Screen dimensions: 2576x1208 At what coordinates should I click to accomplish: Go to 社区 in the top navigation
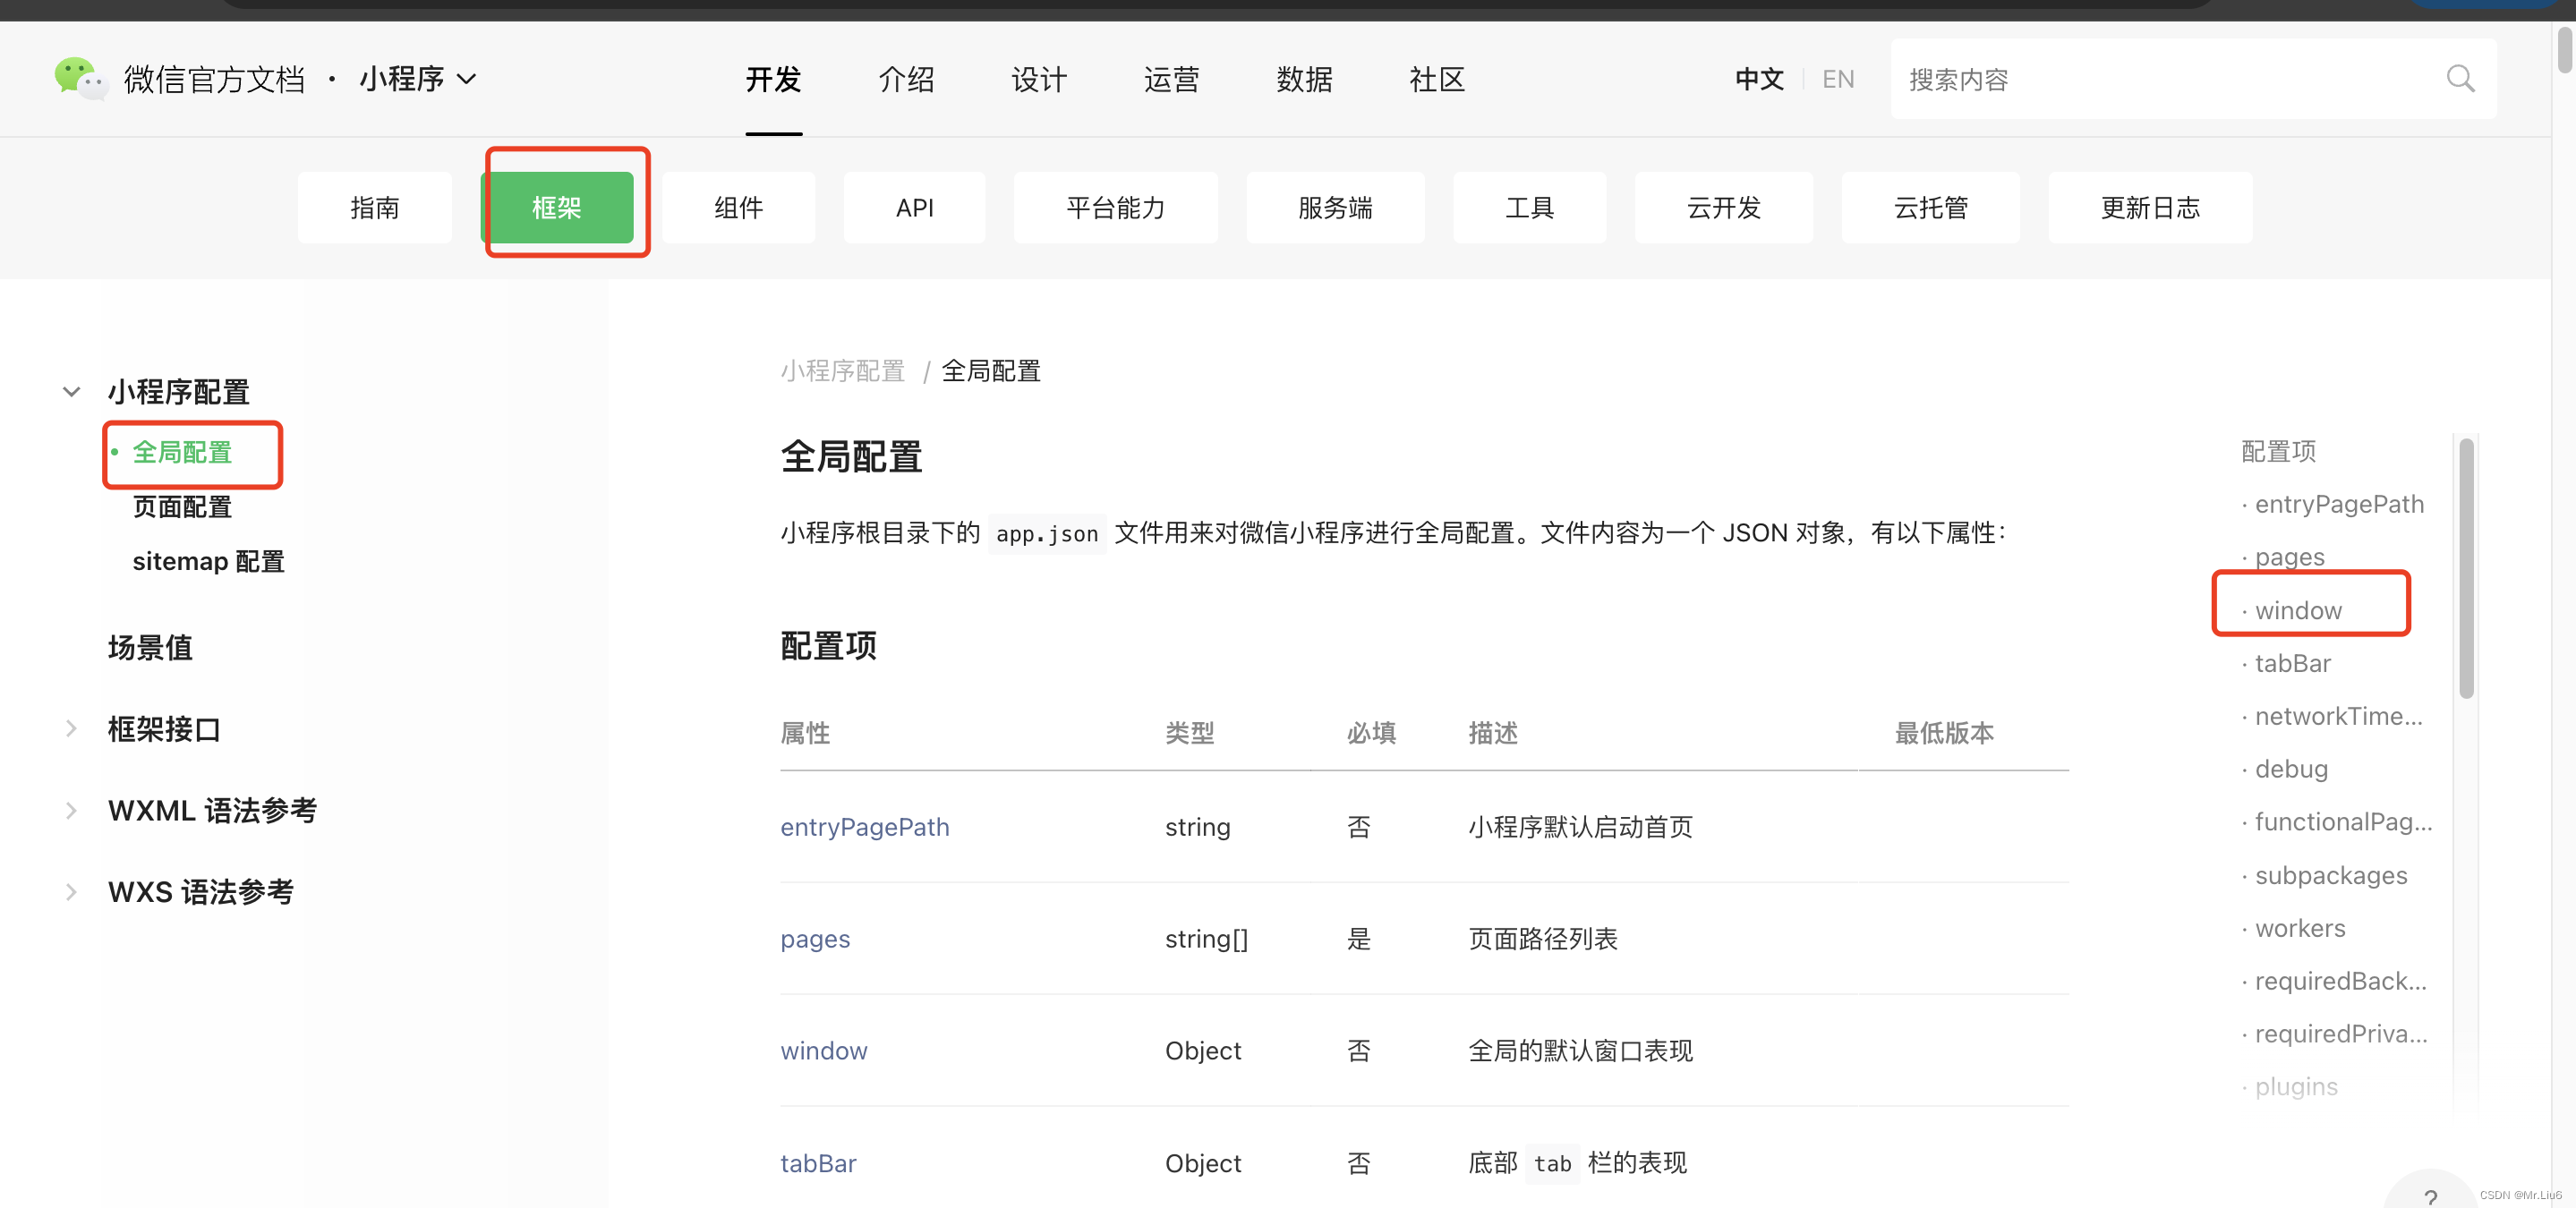(x=1436, y=79)
